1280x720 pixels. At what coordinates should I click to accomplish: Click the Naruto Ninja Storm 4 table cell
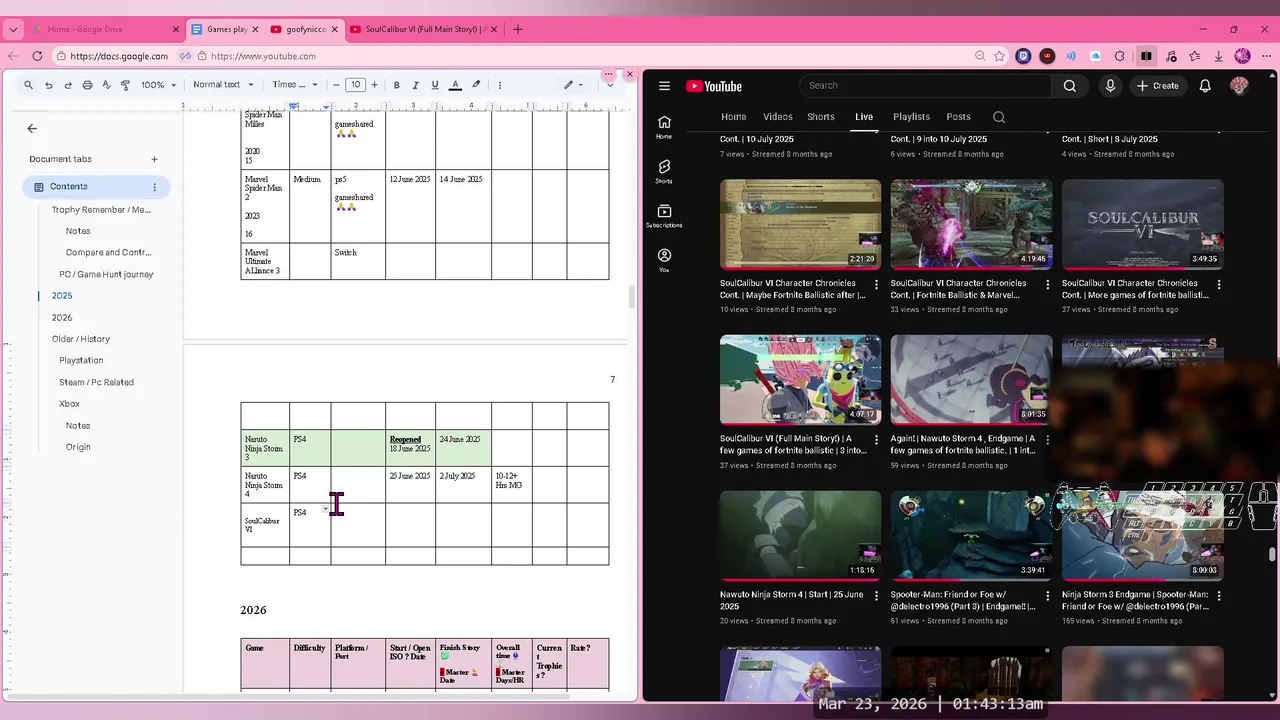click(264, 485)
